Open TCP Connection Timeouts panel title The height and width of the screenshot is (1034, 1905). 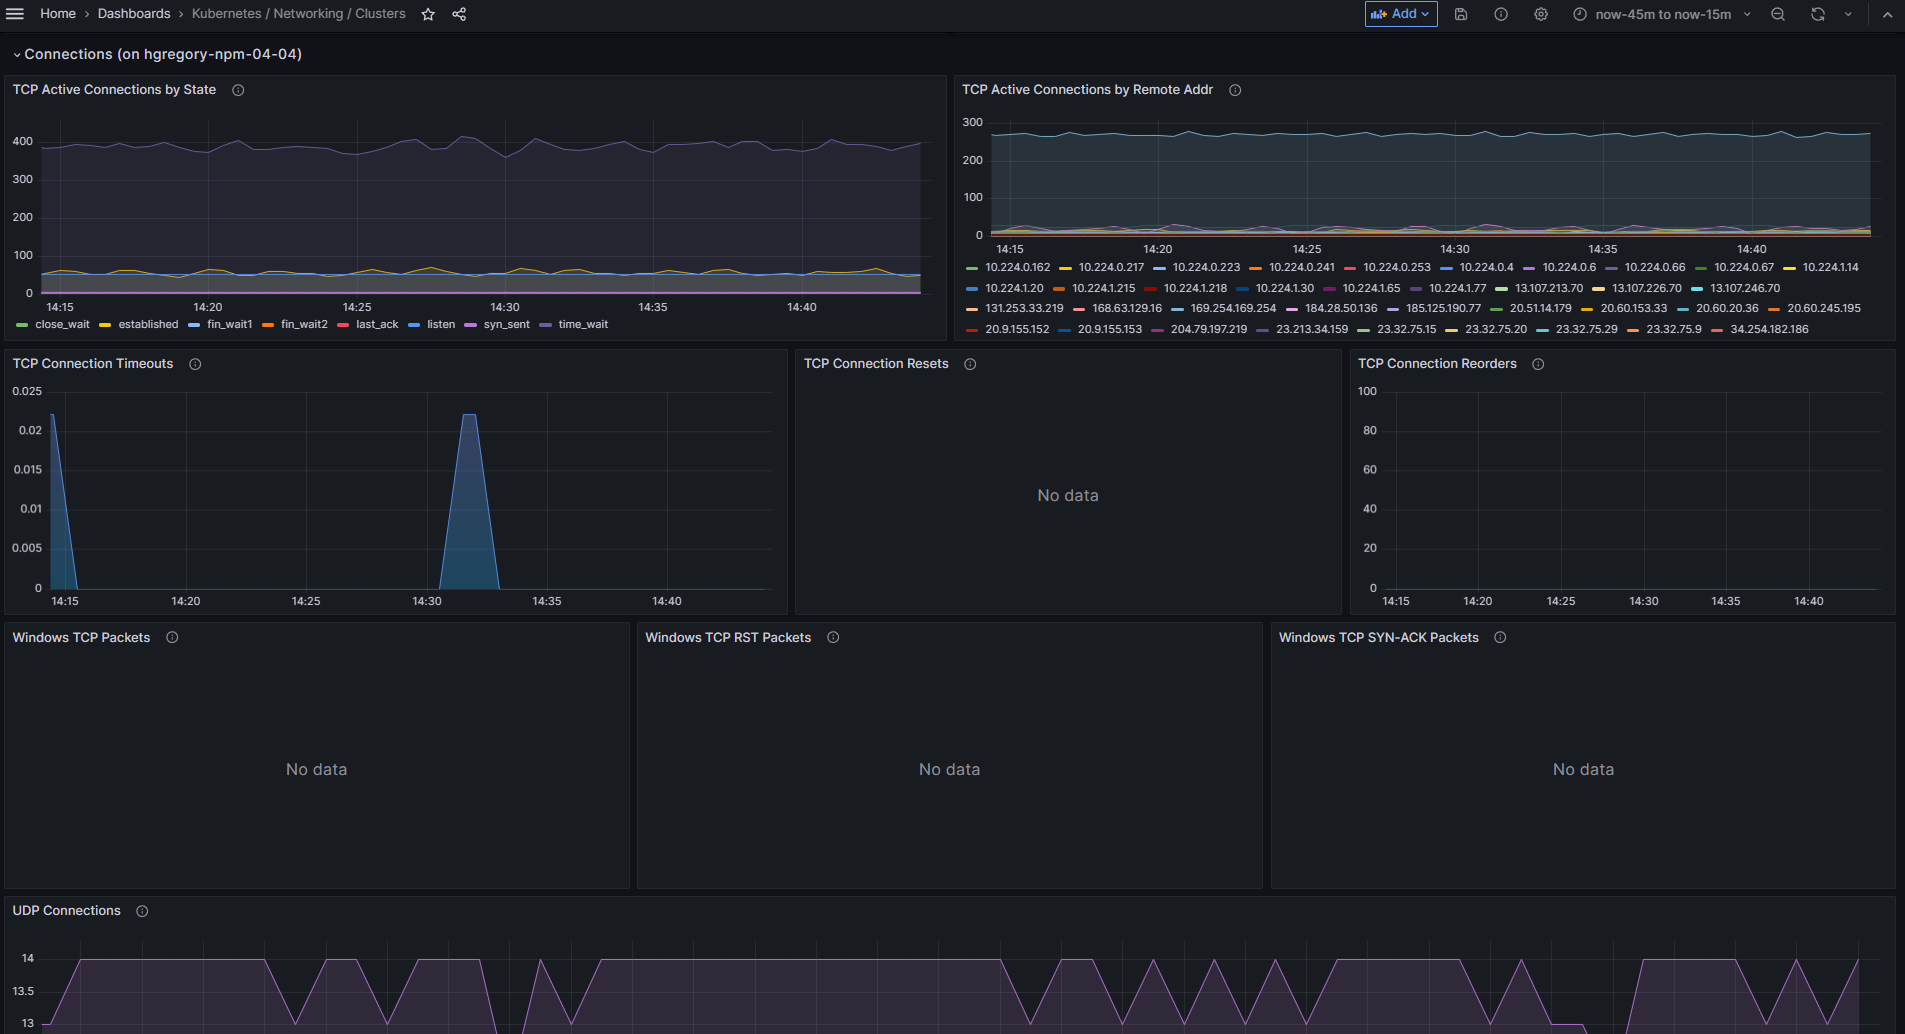click(93, 364)
